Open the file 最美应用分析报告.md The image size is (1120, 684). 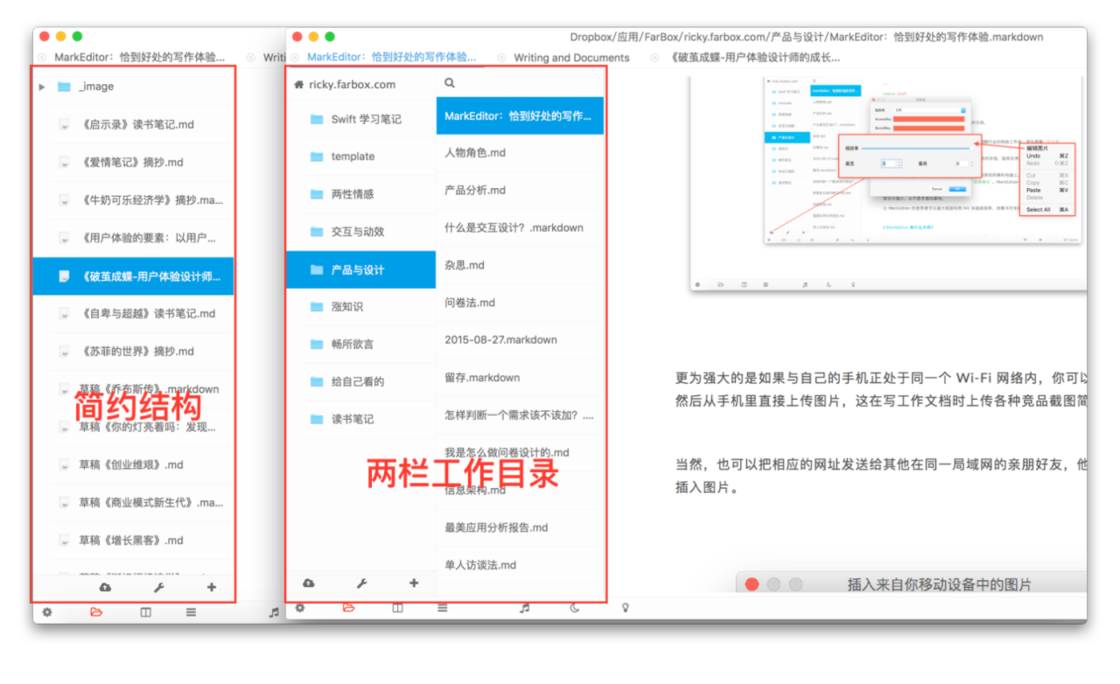[x=520, y=528]
